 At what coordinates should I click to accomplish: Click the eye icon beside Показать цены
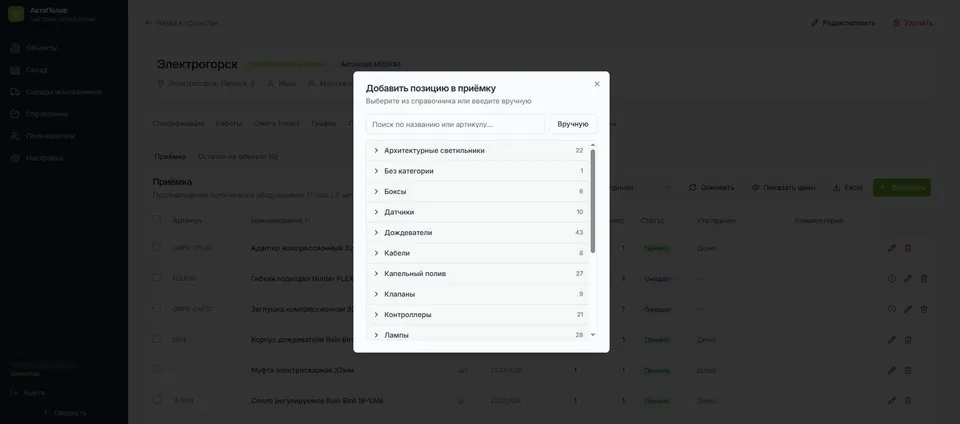pos(756,188)
